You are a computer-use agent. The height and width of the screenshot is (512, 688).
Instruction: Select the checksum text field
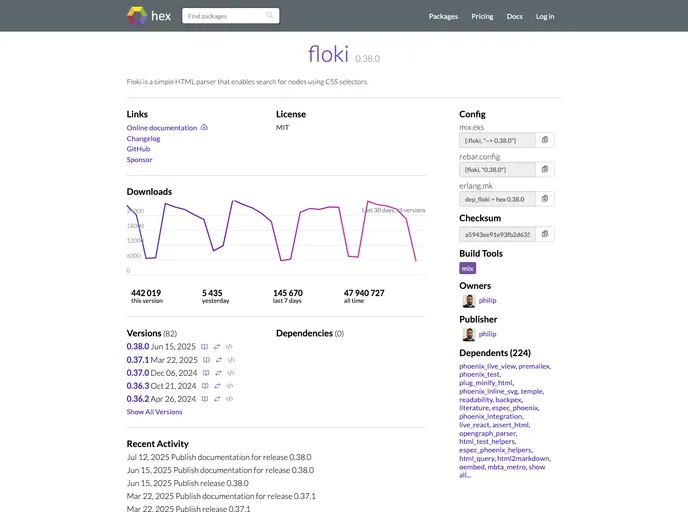point(498,234)
